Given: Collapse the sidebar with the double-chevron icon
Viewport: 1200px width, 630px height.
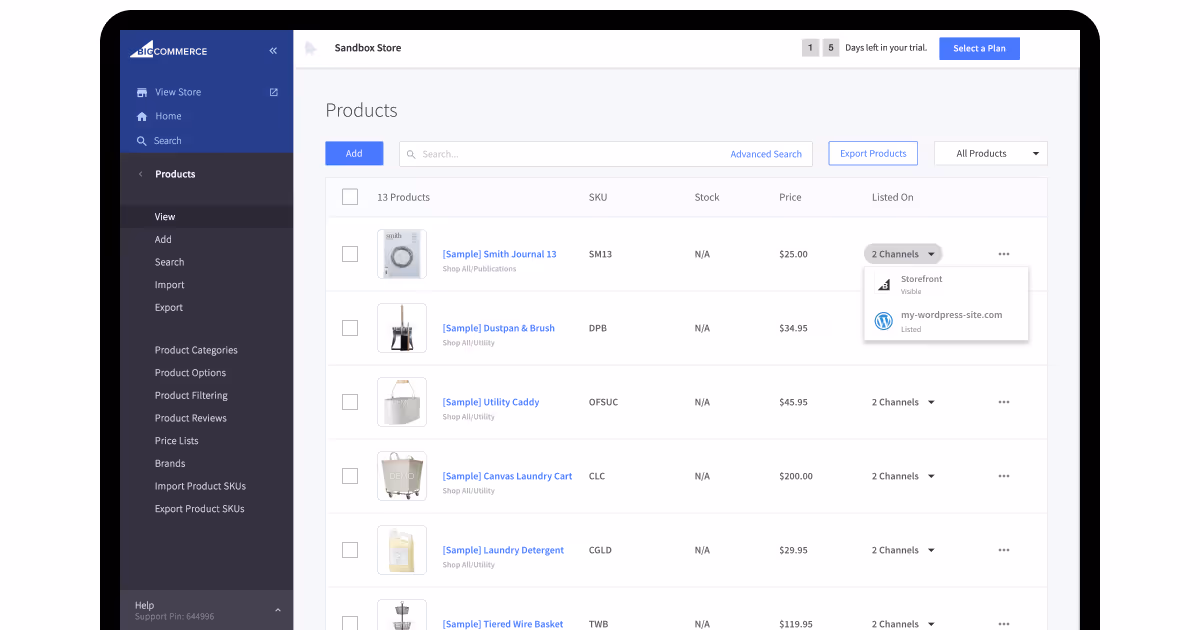Looking at the screenshot, I should point(272,50).
